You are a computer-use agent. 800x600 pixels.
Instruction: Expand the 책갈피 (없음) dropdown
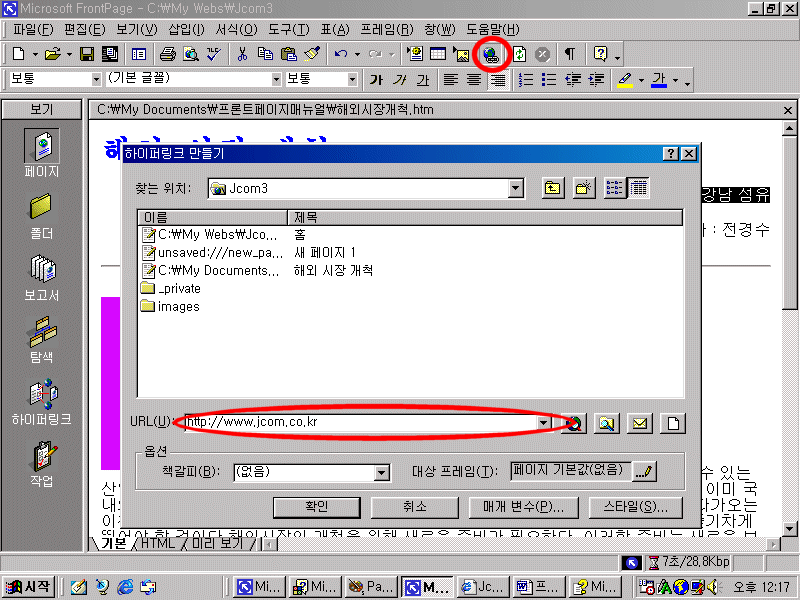point(382,472)
